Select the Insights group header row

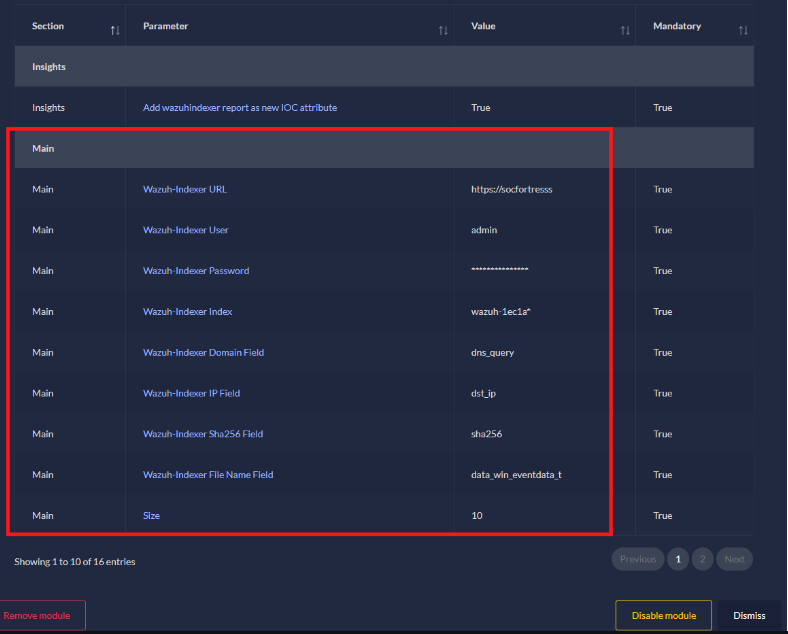384,67
